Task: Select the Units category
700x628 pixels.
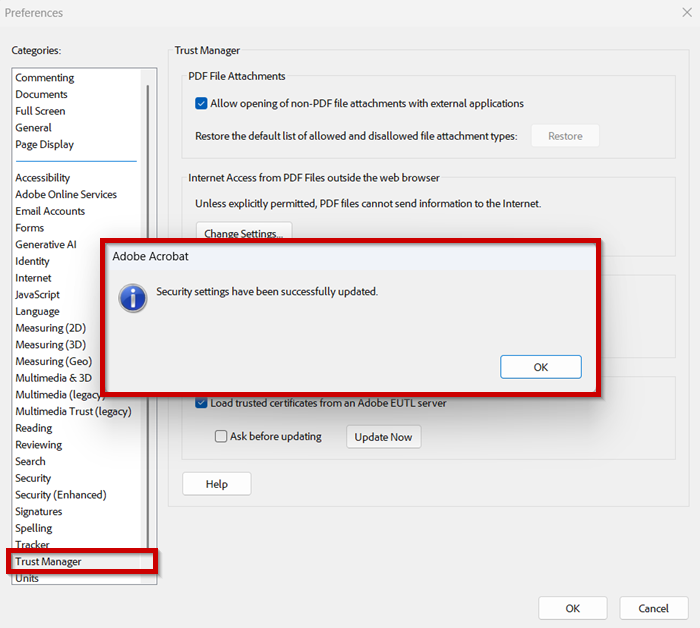Action: 27,578
